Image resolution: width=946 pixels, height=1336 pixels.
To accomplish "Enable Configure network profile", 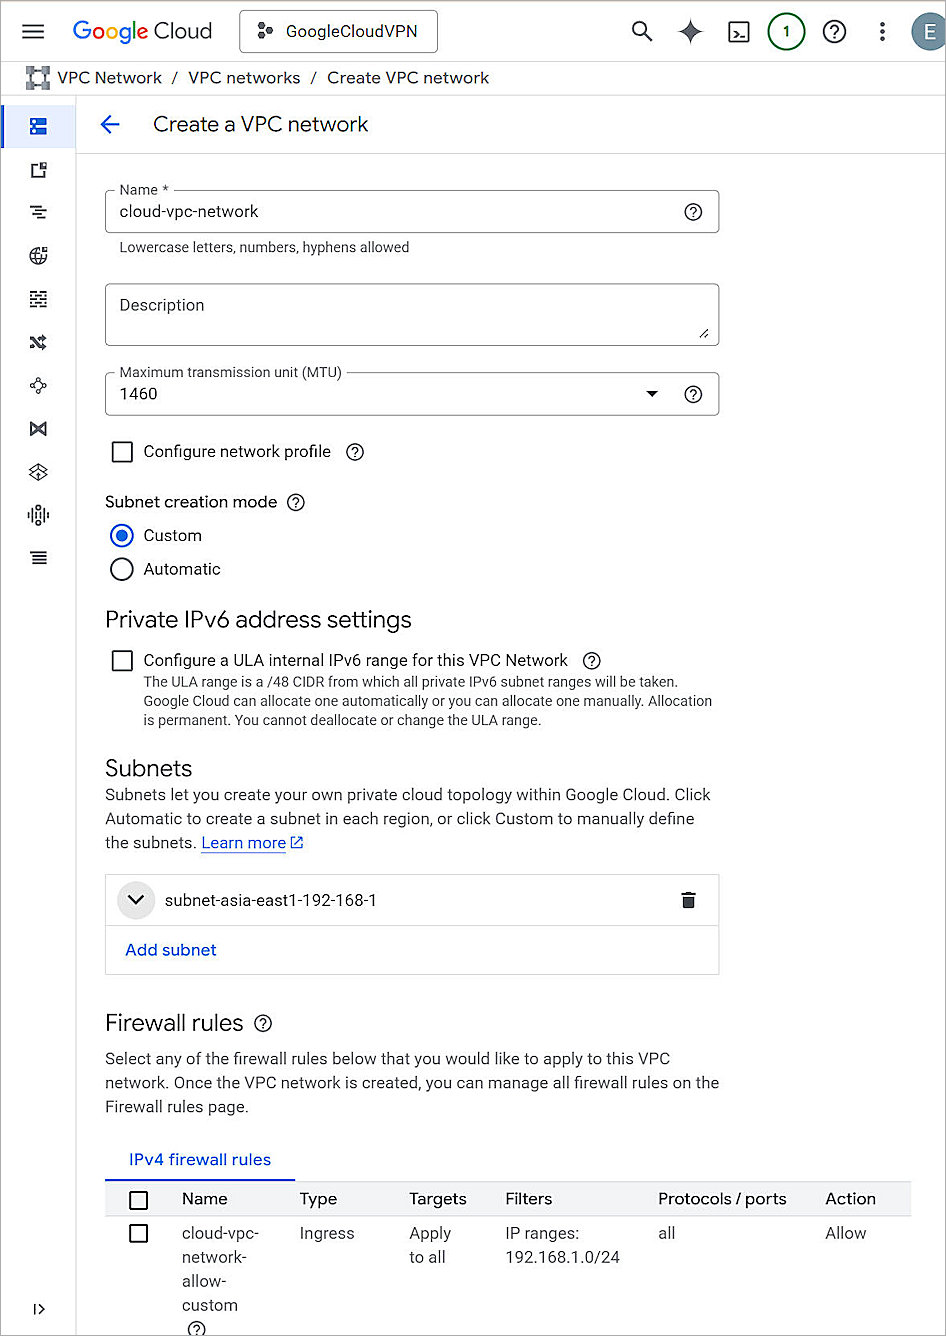I will tap(121, 452).
